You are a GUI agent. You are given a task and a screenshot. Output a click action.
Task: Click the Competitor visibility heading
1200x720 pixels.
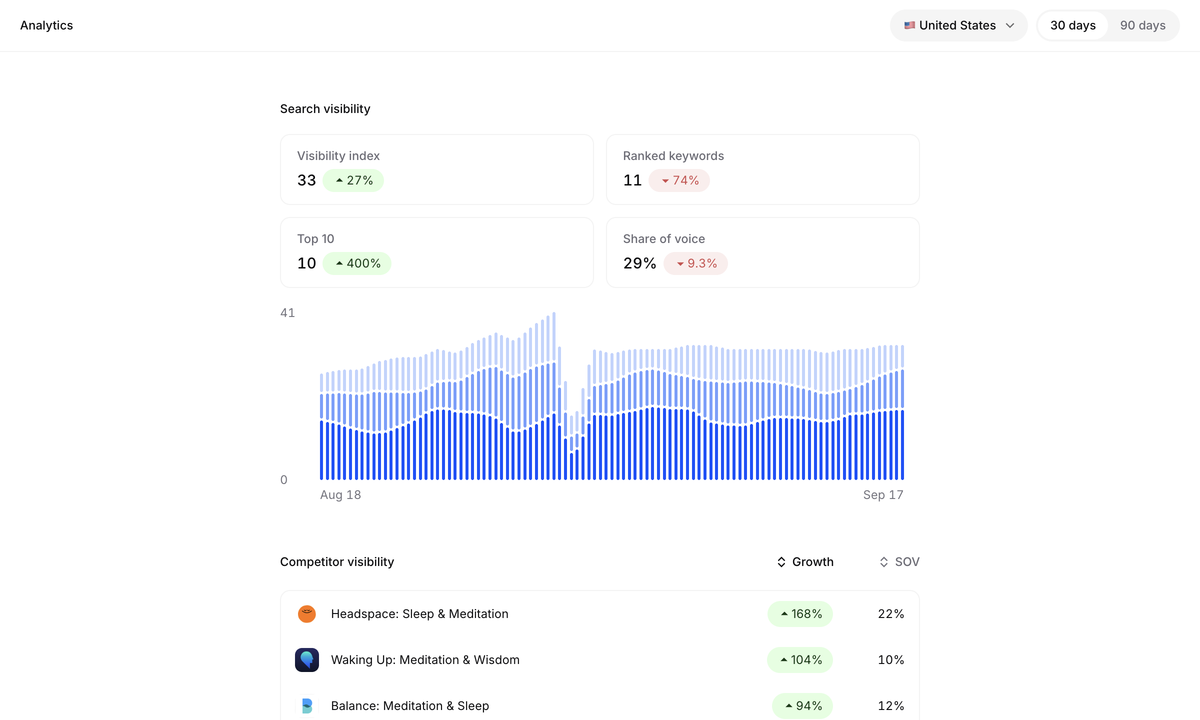click(337, 562)
